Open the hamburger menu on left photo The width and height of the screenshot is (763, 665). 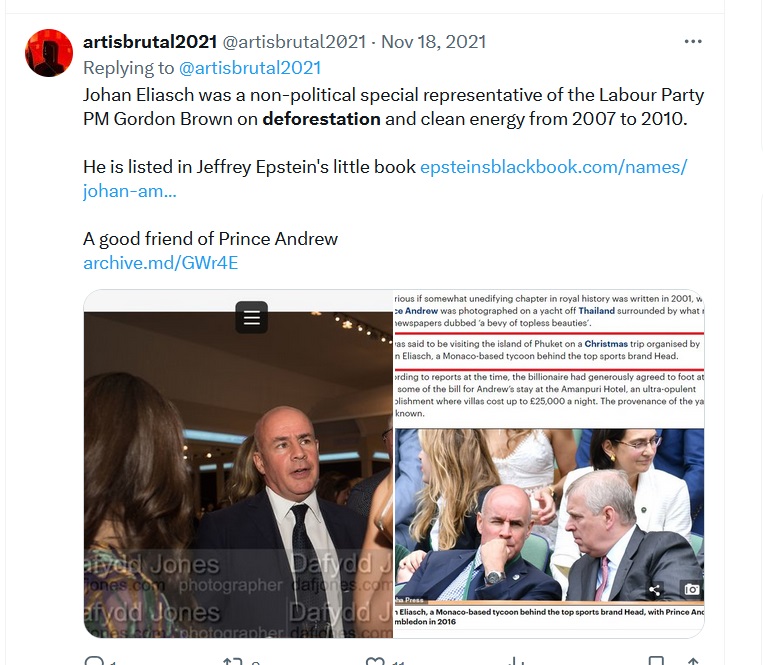point(252,318)
